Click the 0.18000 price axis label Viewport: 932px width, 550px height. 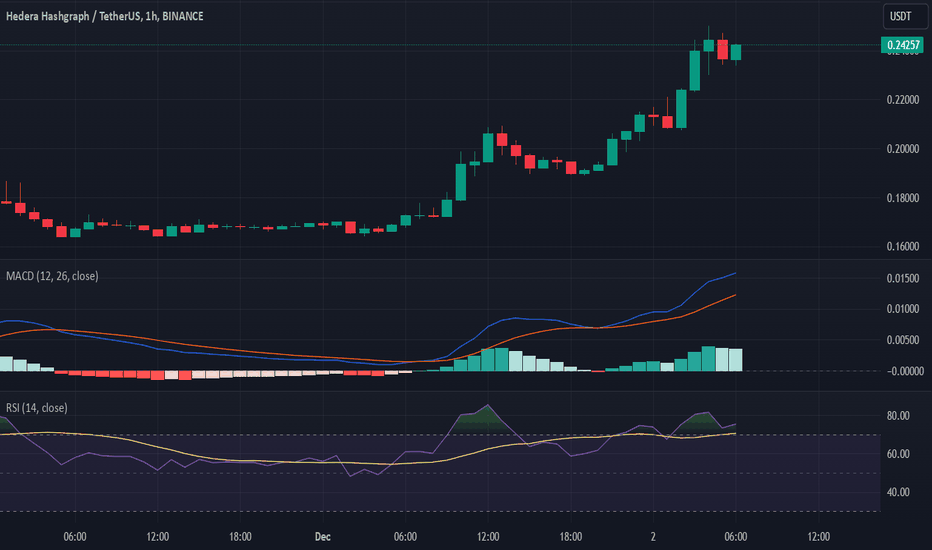(903, 197)
